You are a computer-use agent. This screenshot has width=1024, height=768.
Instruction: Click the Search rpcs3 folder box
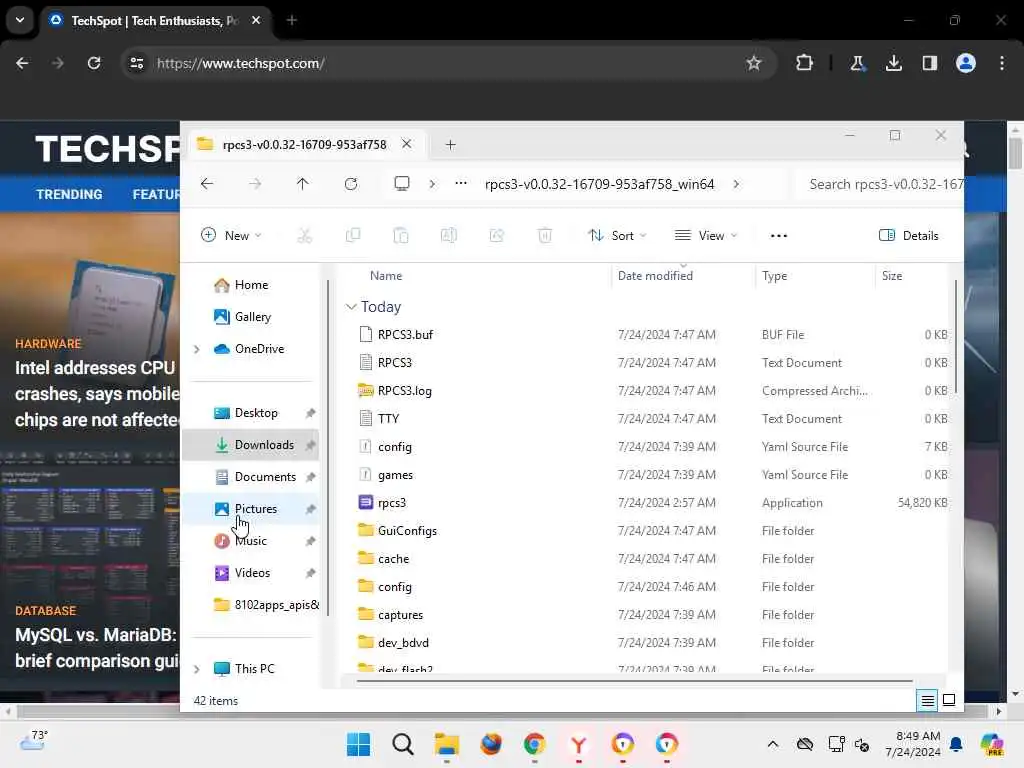[x=879, y=184]
